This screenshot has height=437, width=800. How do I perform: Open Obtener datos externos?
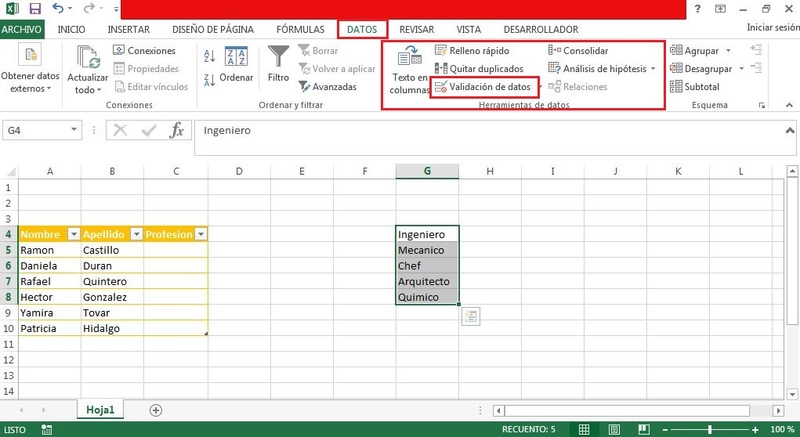pos(30,69)
